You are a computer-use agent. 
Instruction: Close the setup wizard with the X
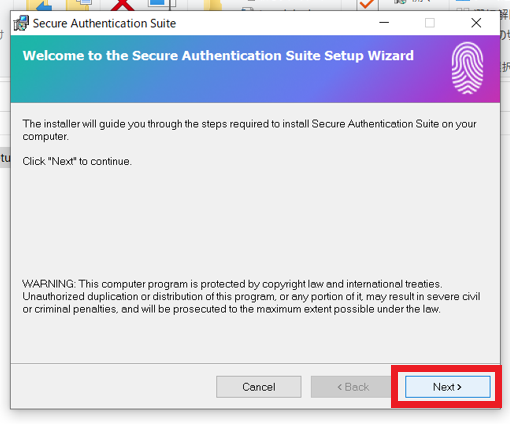click(476, 23)
